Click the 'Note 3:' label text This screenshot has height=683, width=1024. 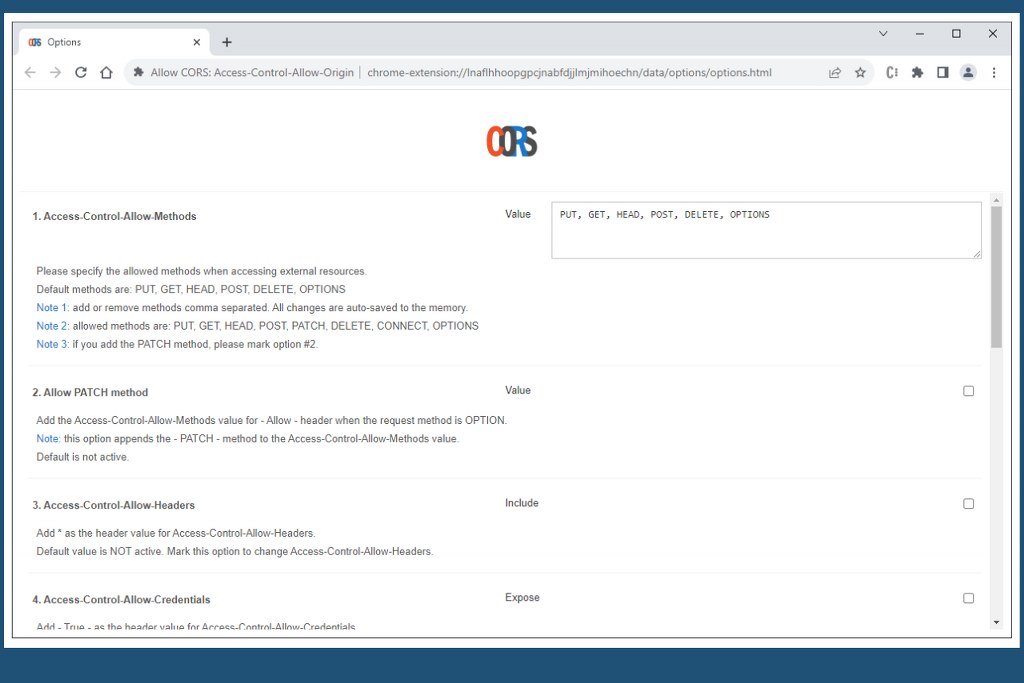[x=52, y=344]
